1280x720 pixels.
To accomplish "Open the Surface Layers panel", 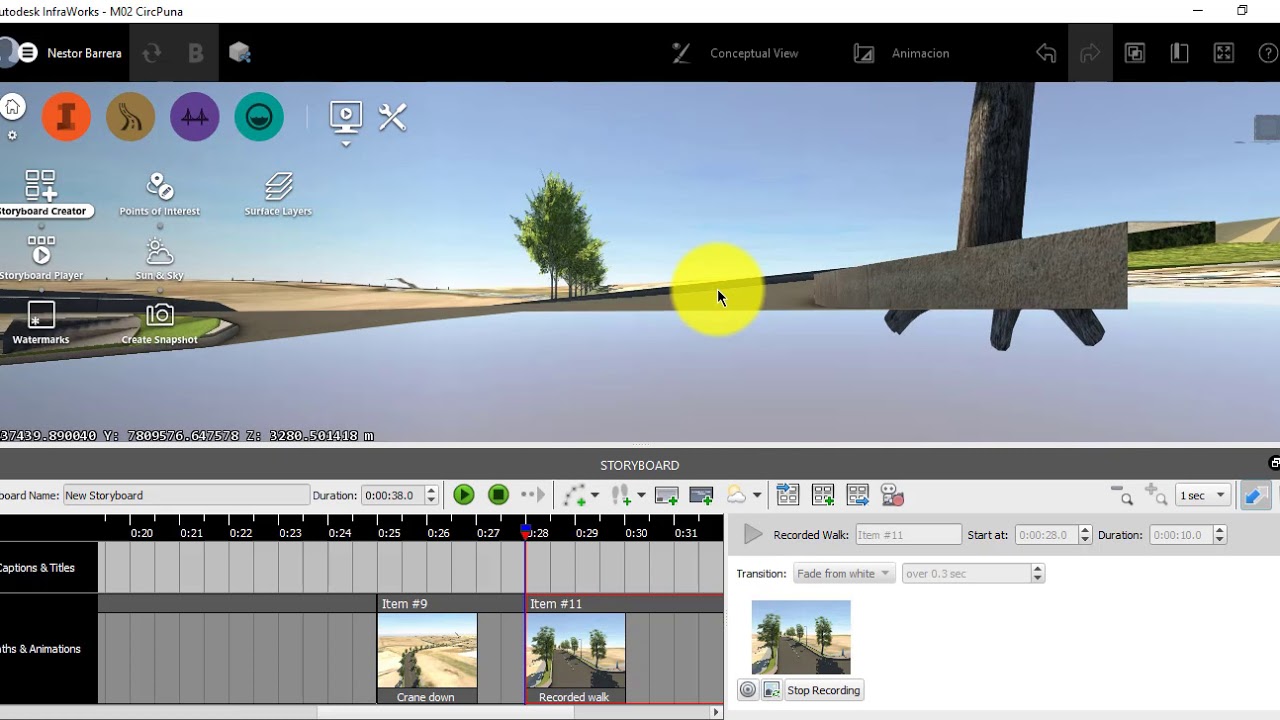I will 278,192.
